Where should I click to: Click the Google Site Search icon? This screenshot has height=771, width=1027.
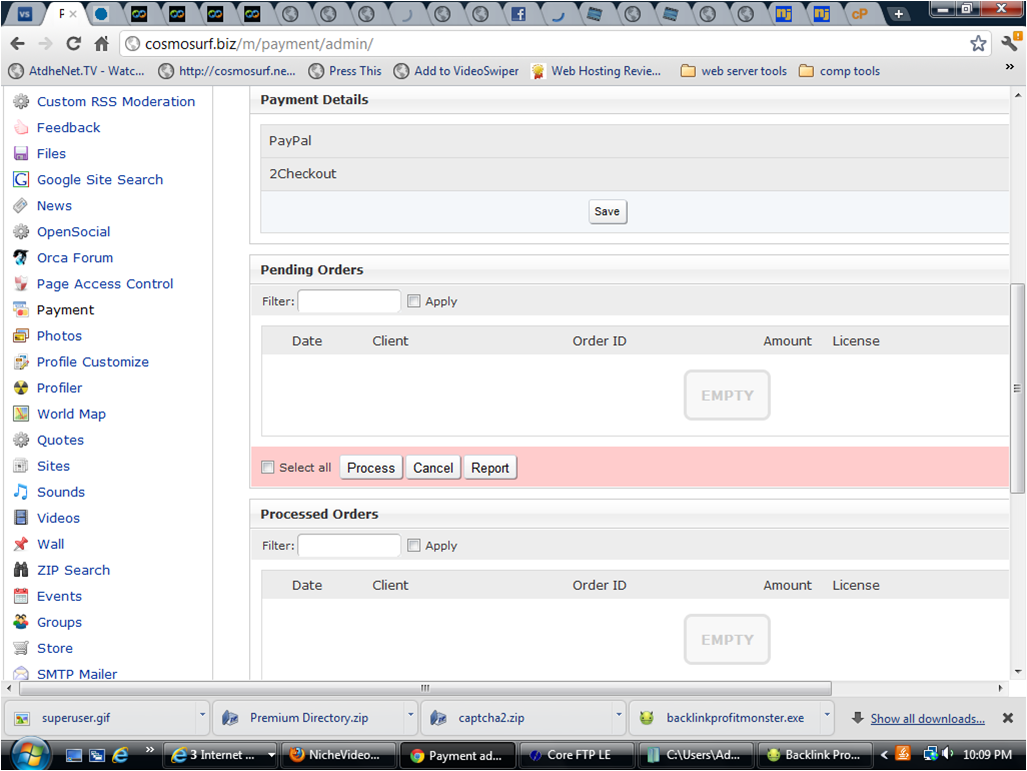pos(20,180)
